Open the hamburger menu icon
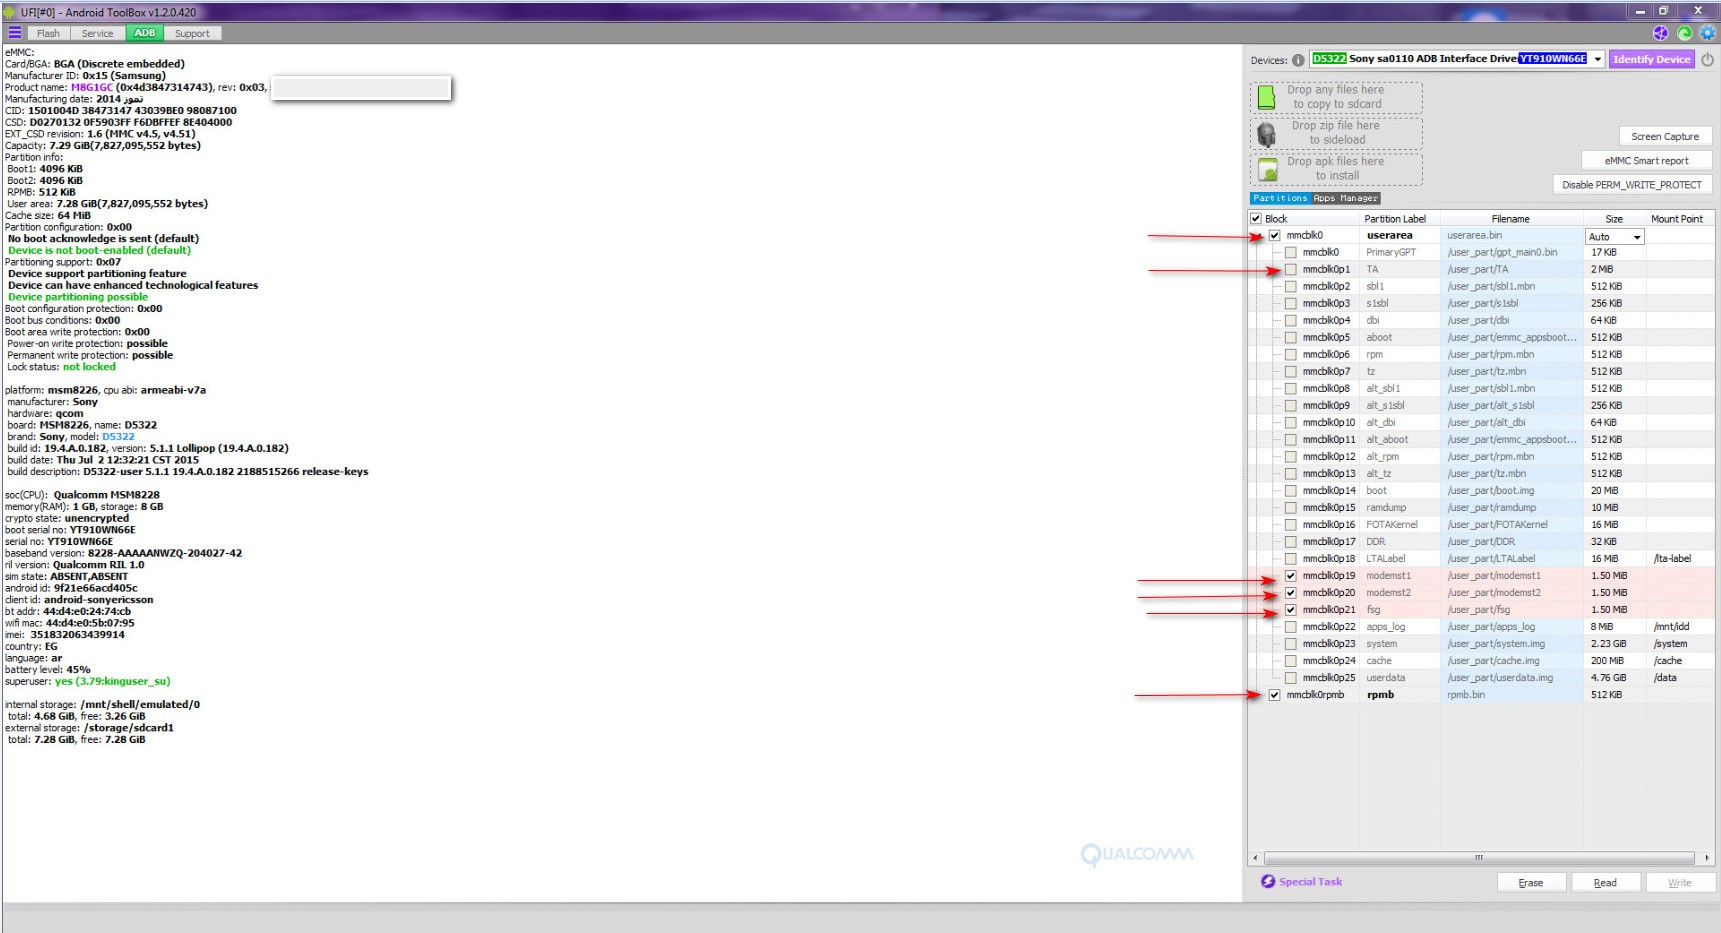This screenshot has width=1721, height=933. coord(14,33)
